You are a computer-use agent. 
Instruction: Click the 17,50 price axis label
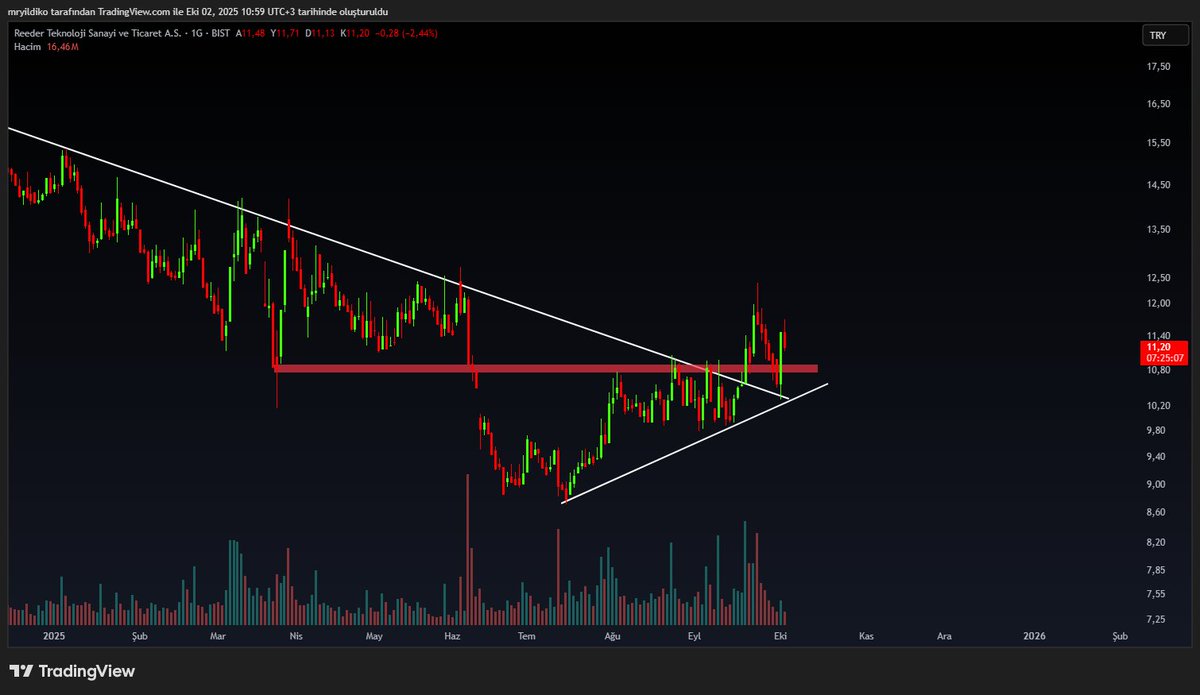(x=1158, y=66)
